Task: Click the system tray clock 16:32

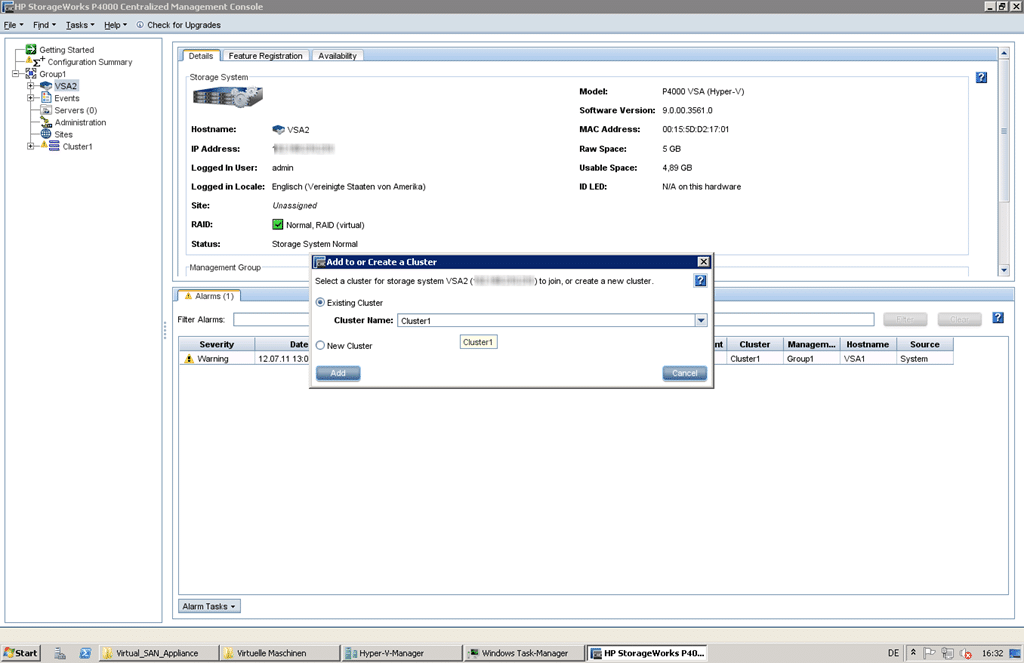Action: coord(992,653)
